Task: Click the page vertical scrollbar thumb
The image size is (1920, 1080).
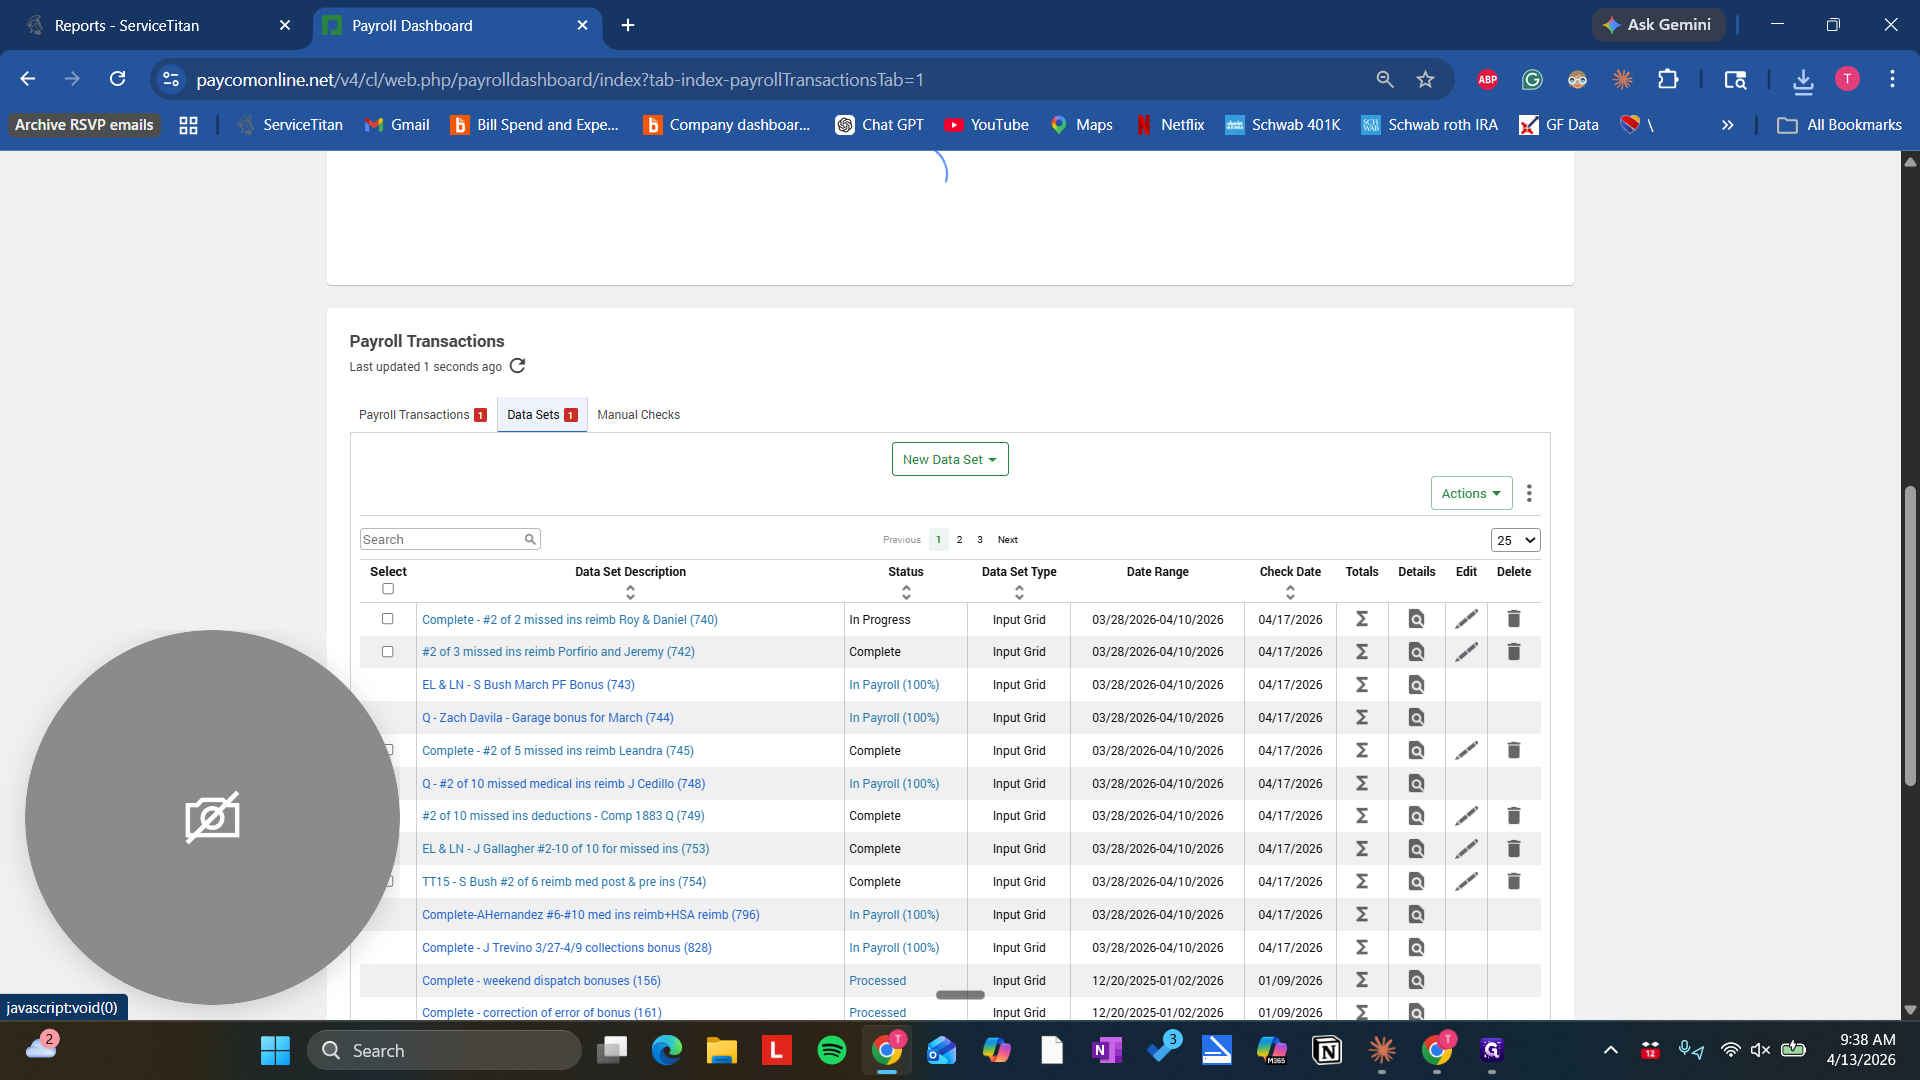Action: 1910,635
